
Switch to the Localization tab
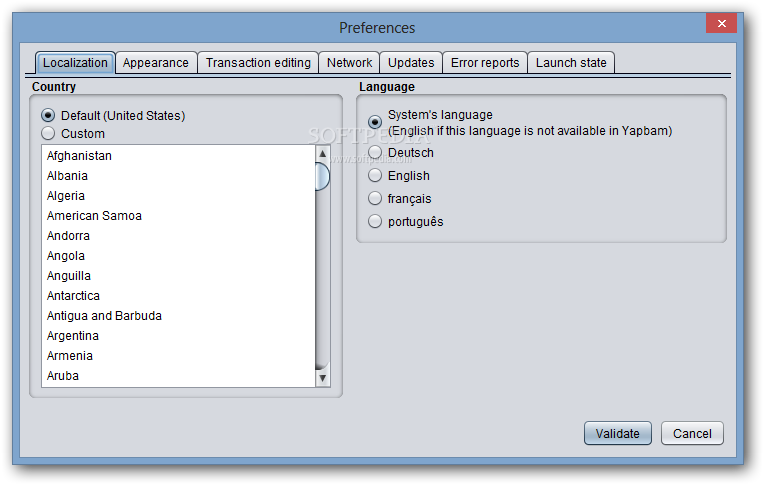point(75,63)
